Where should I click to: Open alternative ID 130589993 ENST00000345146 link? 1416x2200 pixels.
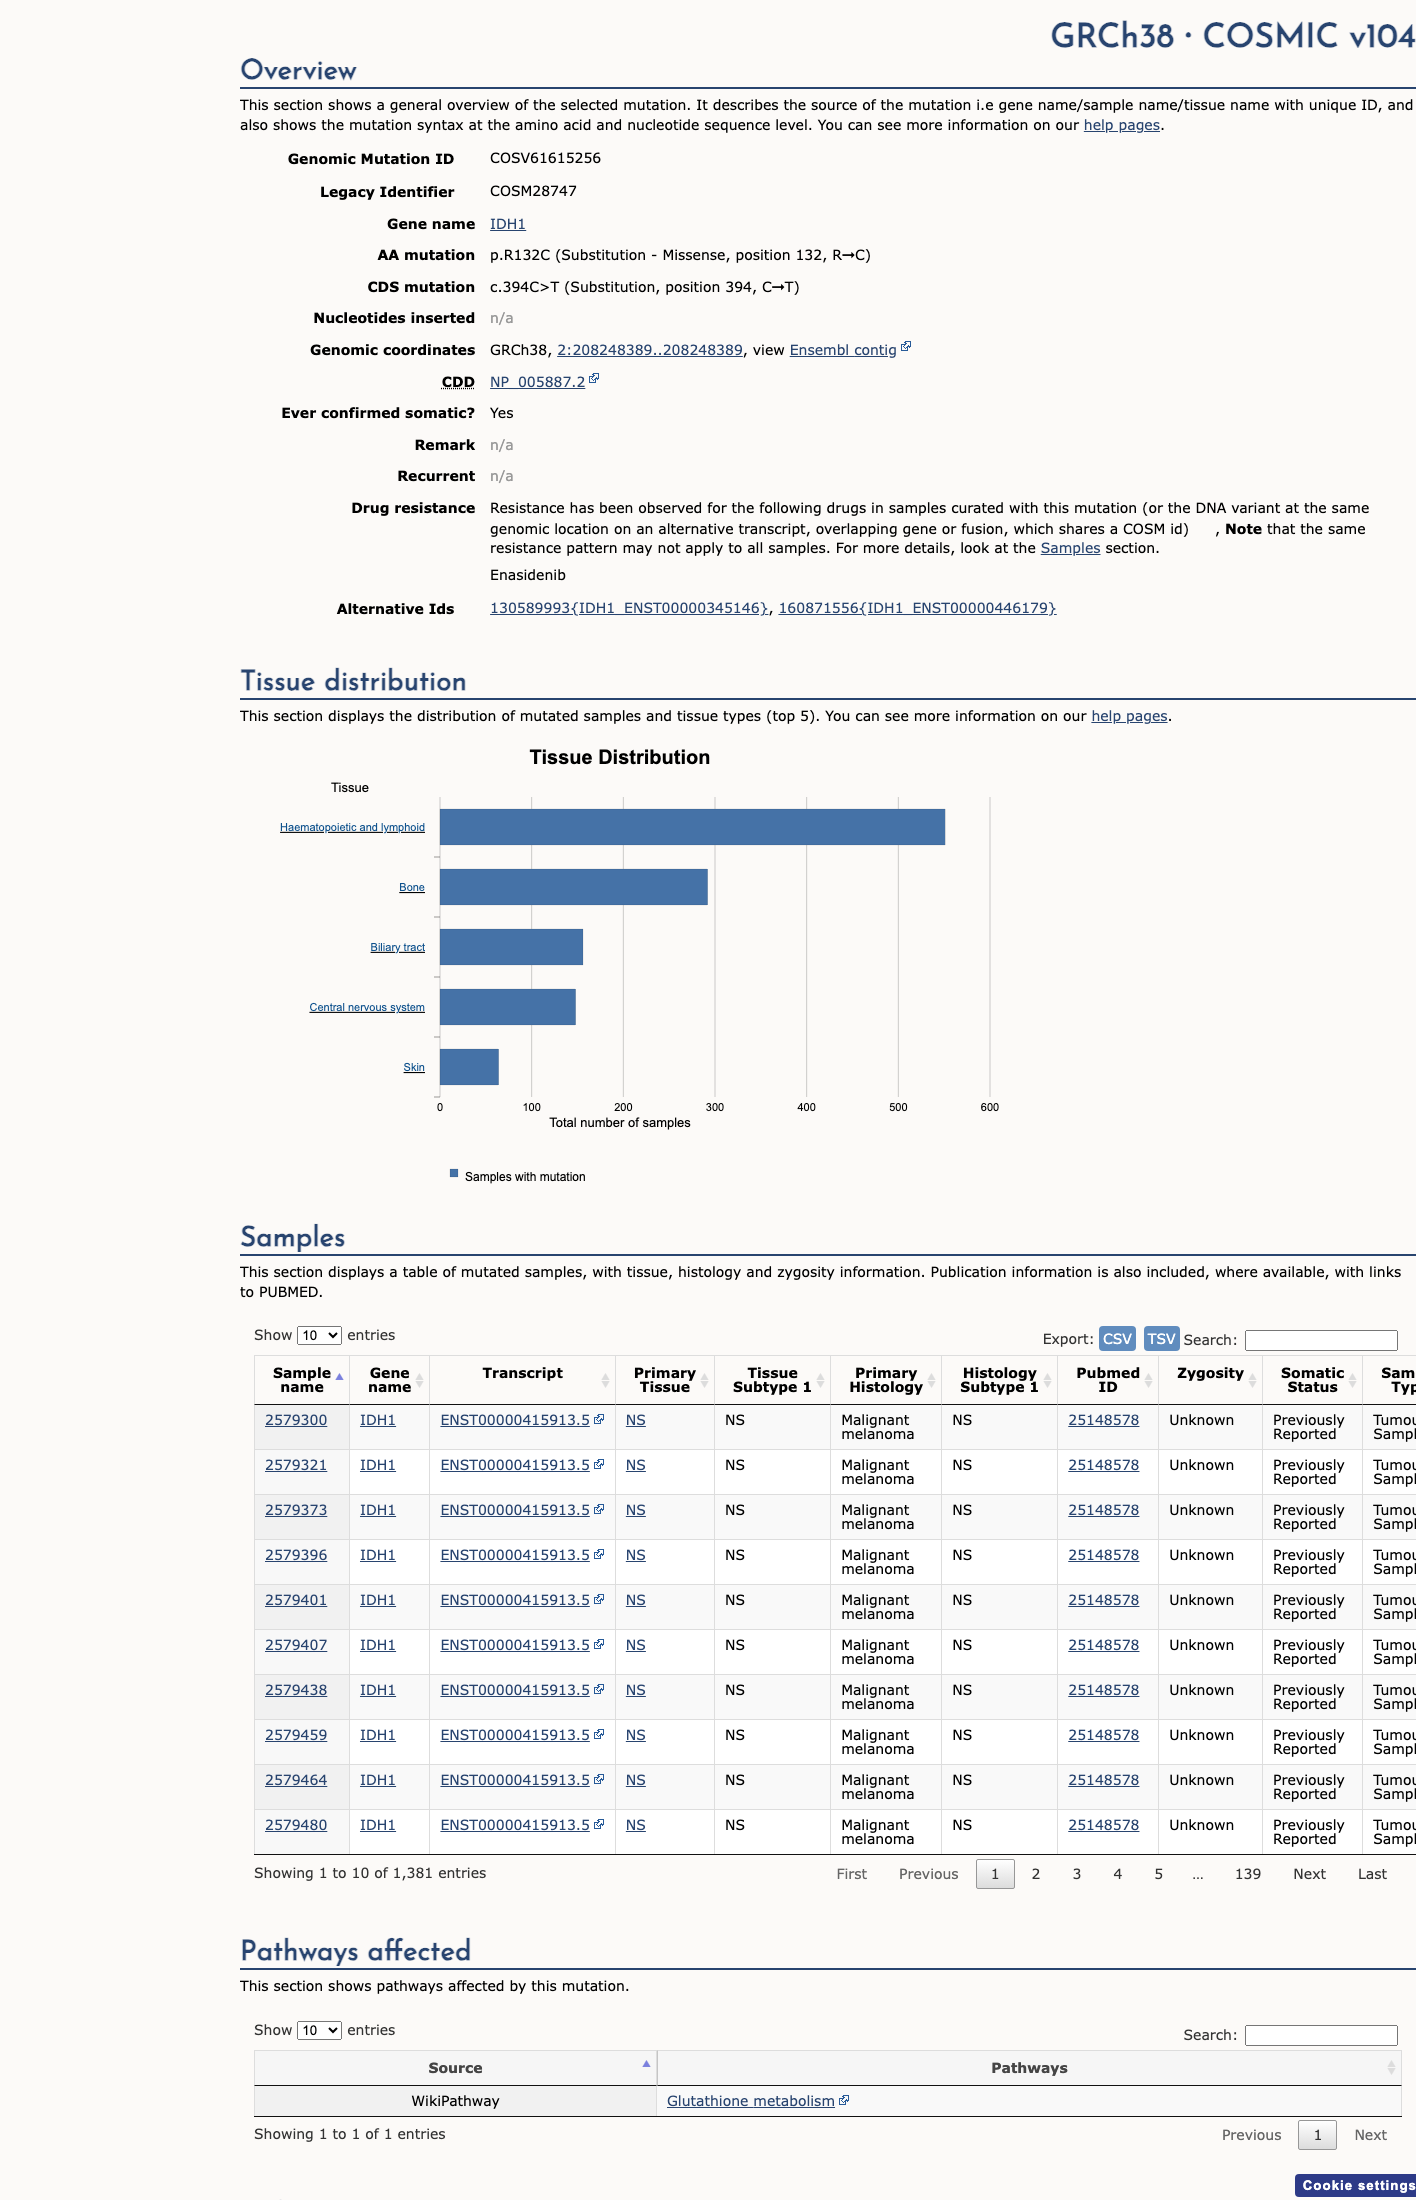point(629,608)
